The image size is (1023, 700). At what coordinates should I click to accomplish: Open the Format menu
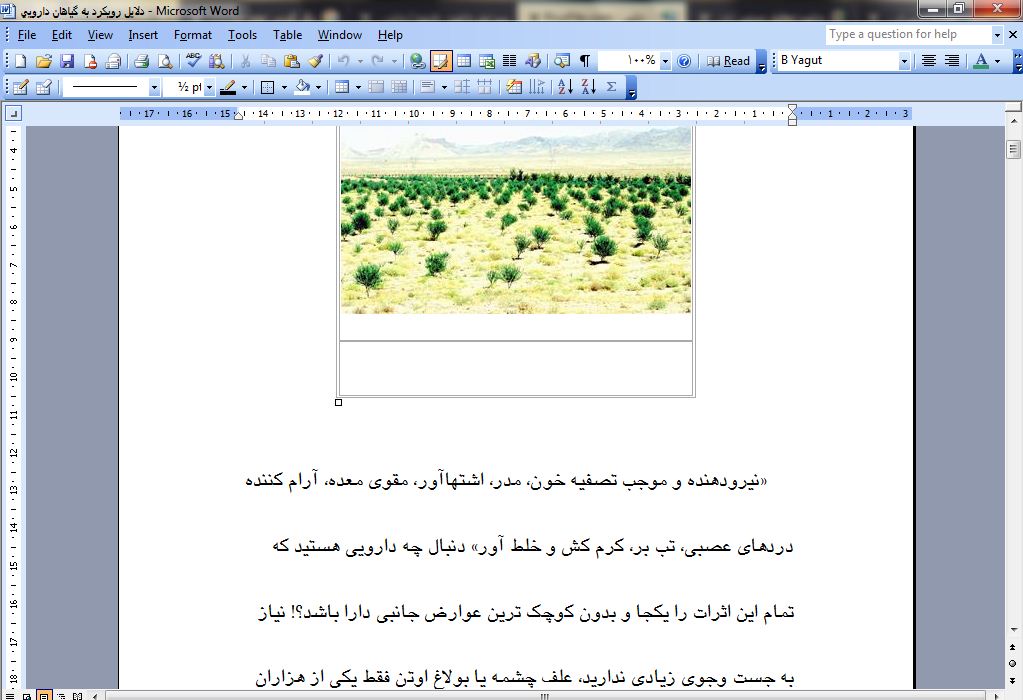(x=192, y=35)
